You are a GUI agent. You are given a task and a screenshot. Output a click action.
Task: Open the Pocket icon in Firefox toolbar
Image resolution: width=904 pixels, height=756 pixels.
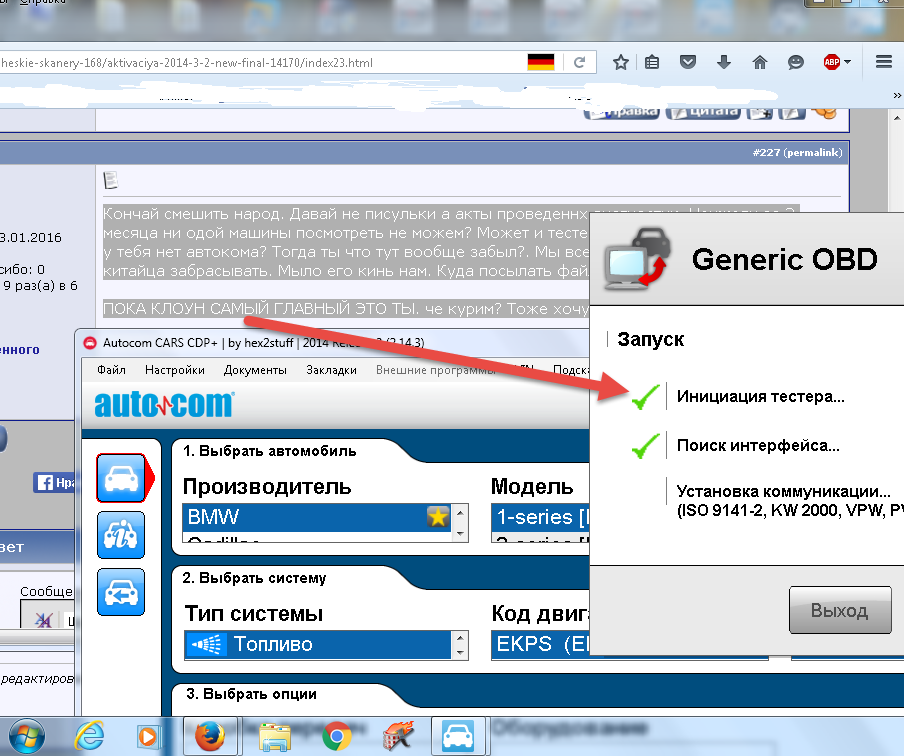tap(688, 62)
